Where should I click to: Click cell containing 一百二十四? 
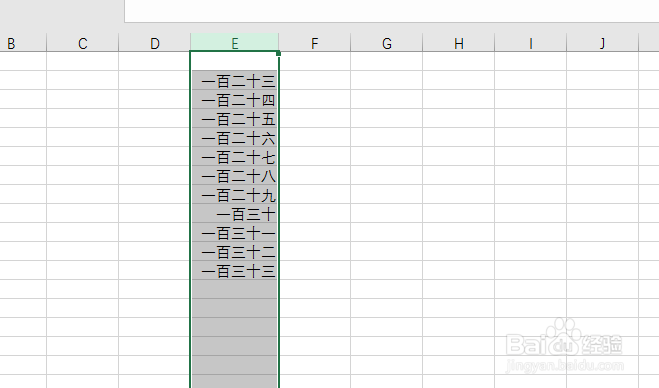coord(235,99)
